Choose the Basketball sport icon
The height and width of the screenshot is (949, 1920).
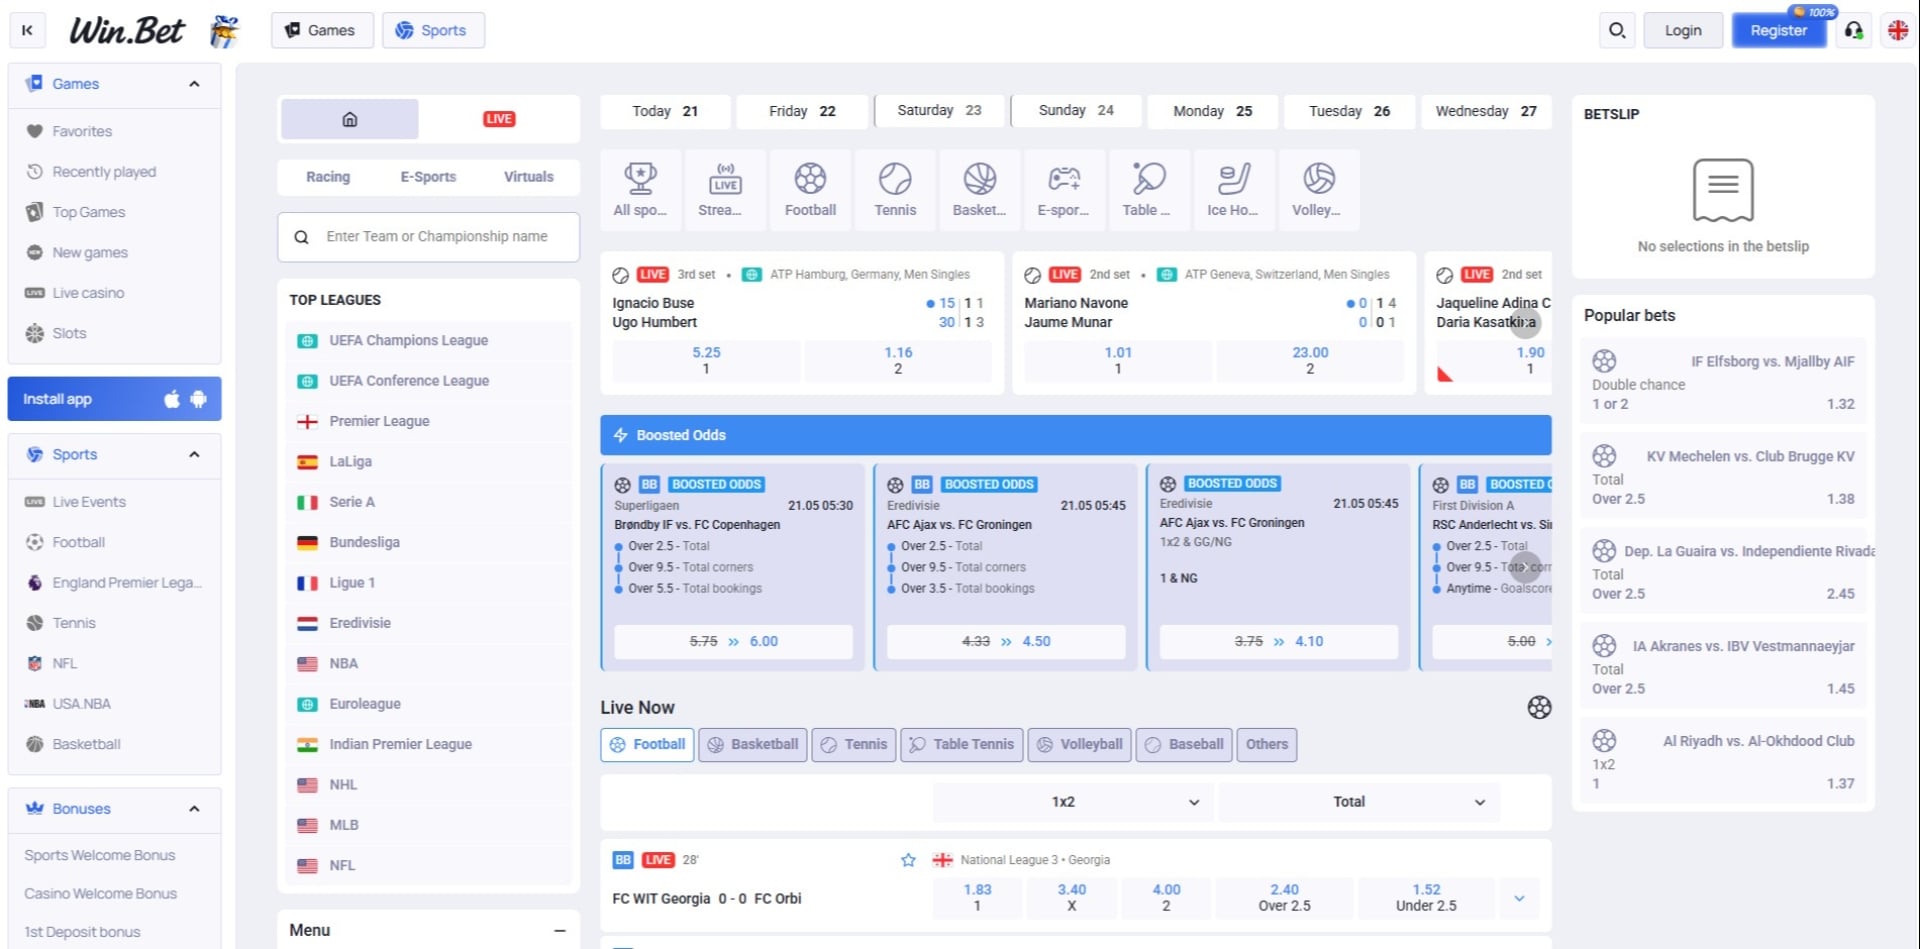click(x=980, y=190)
